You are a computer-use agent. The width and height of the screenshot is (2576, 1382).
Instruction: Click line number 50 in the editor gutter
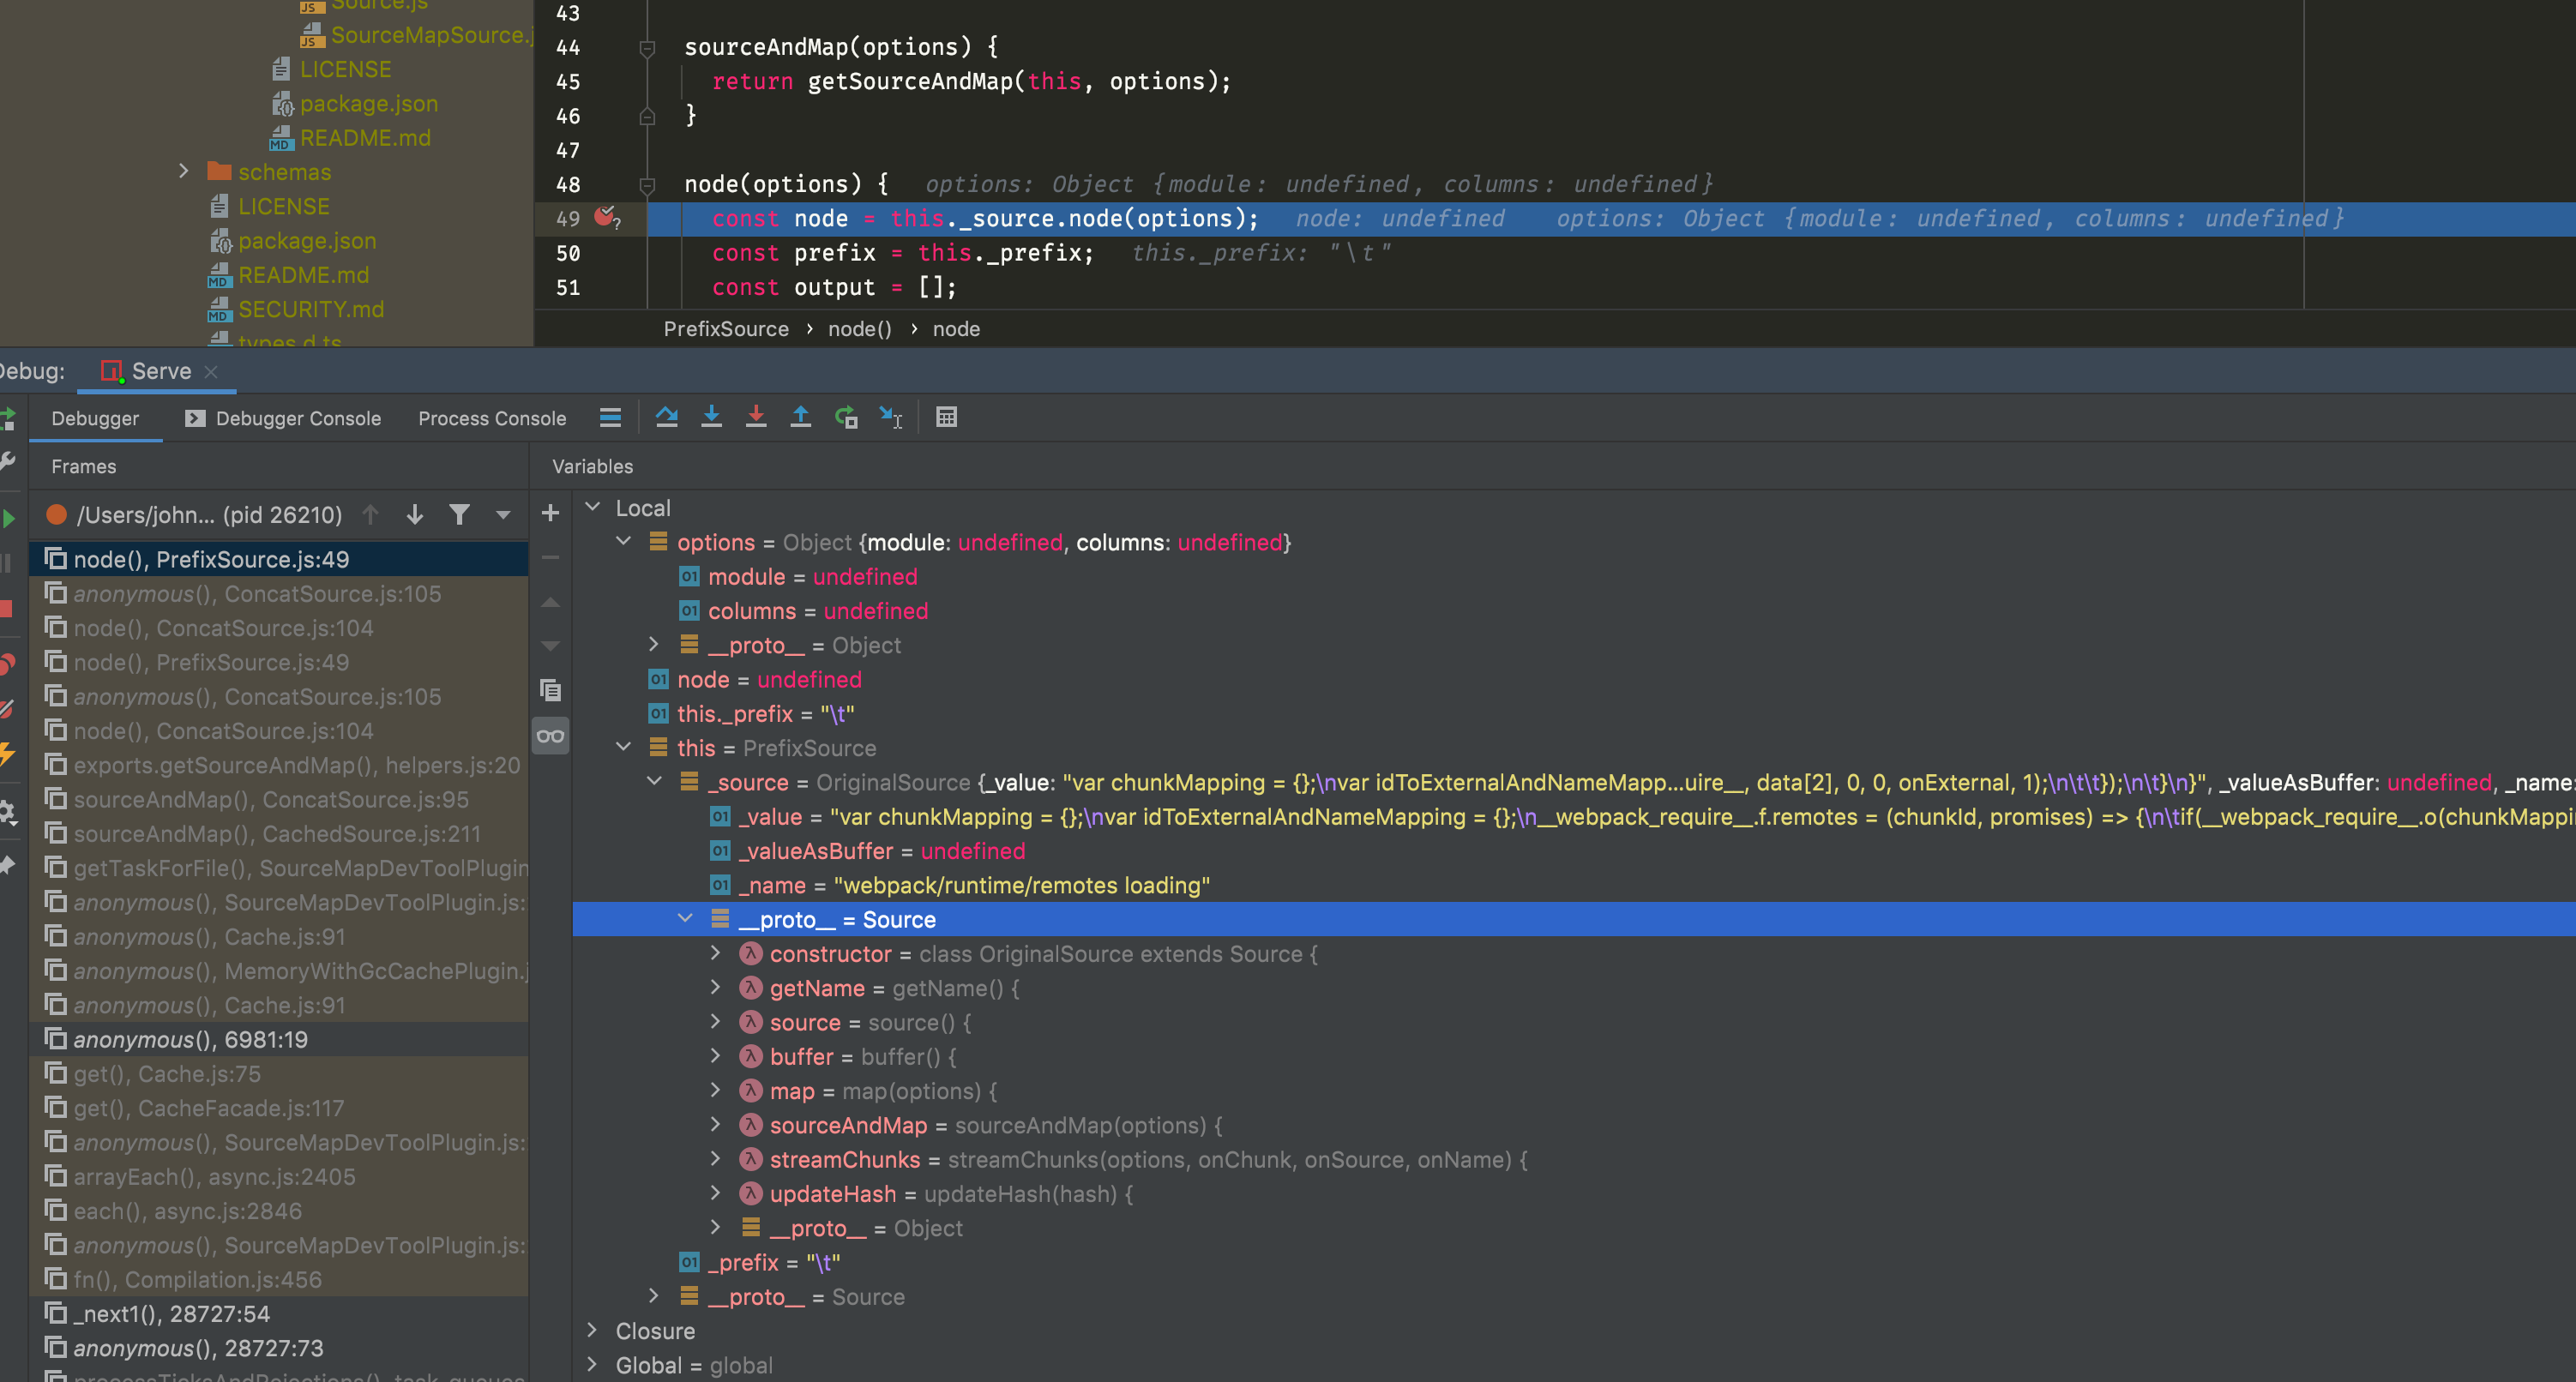pos(567,253)
